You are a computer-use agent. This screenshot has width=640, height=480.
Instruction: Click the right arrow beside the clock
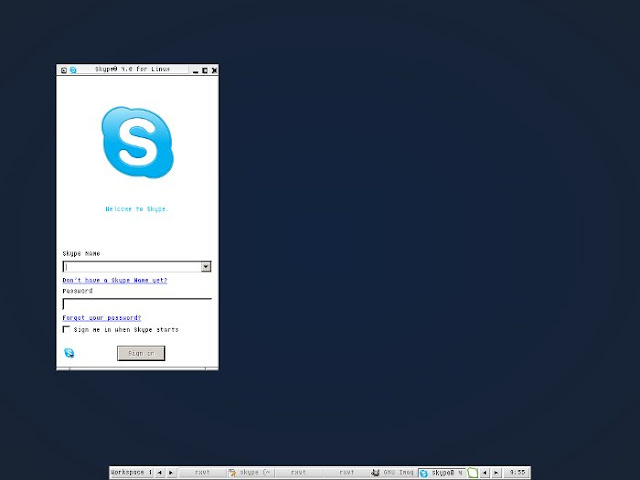point(496,473)
